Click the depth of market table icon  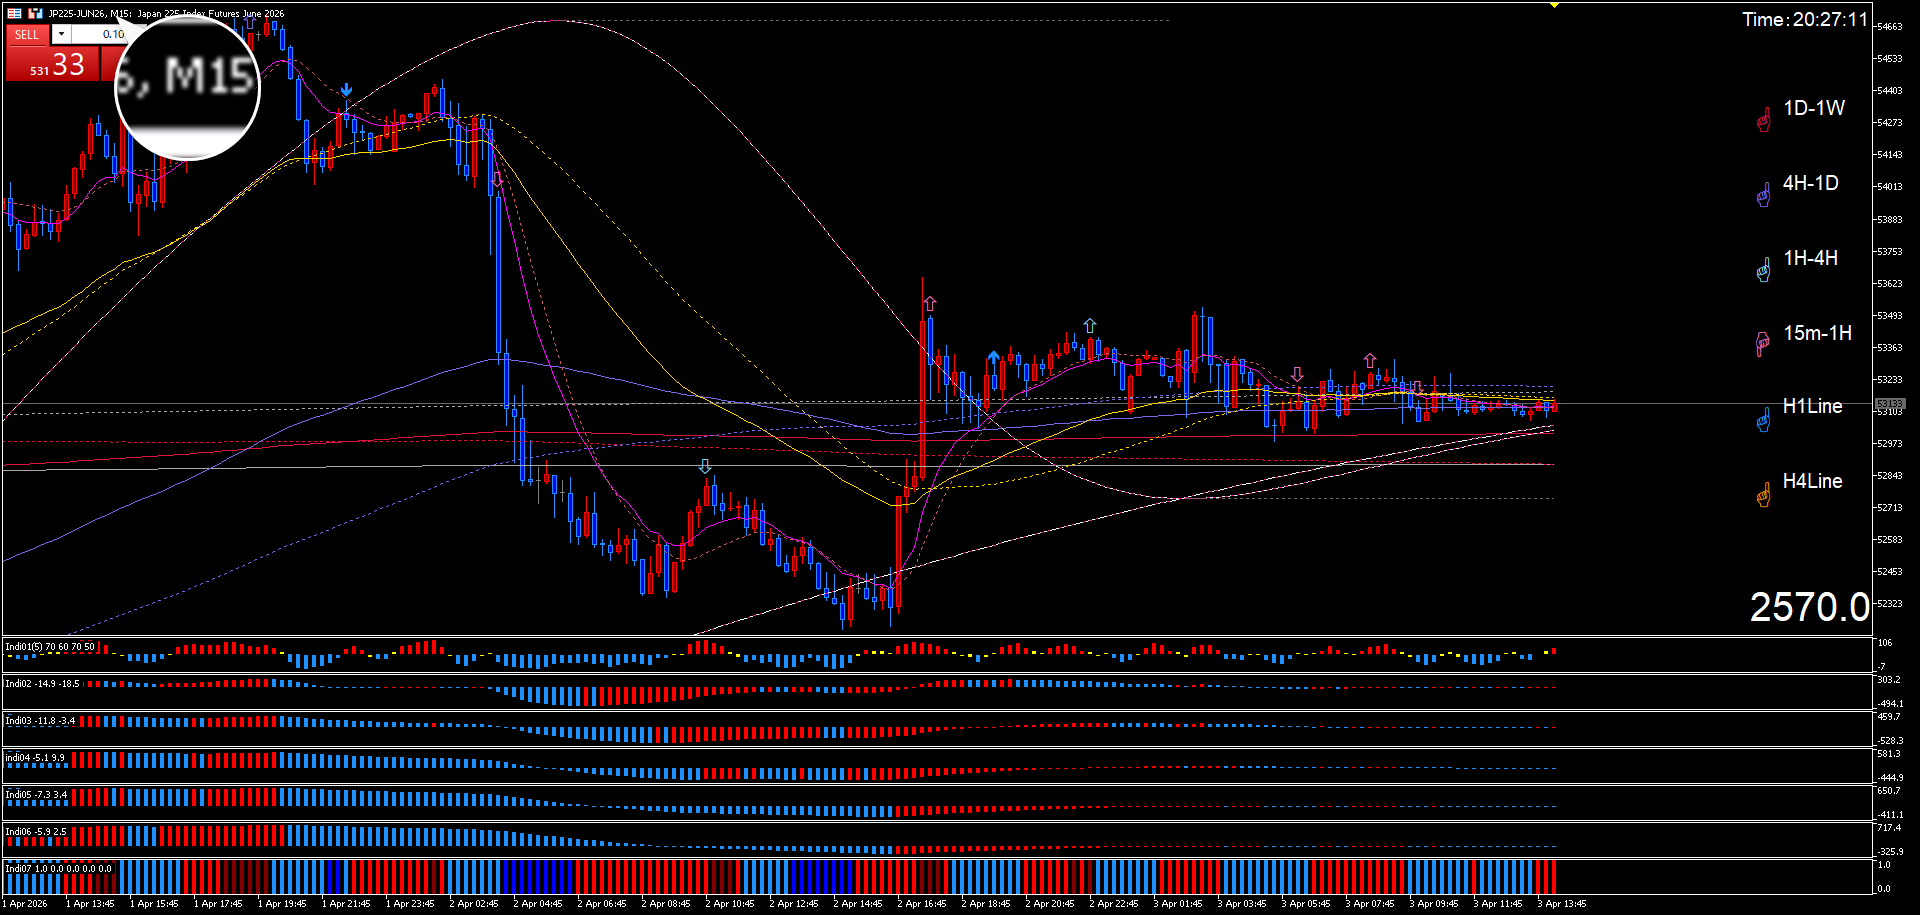15,13
